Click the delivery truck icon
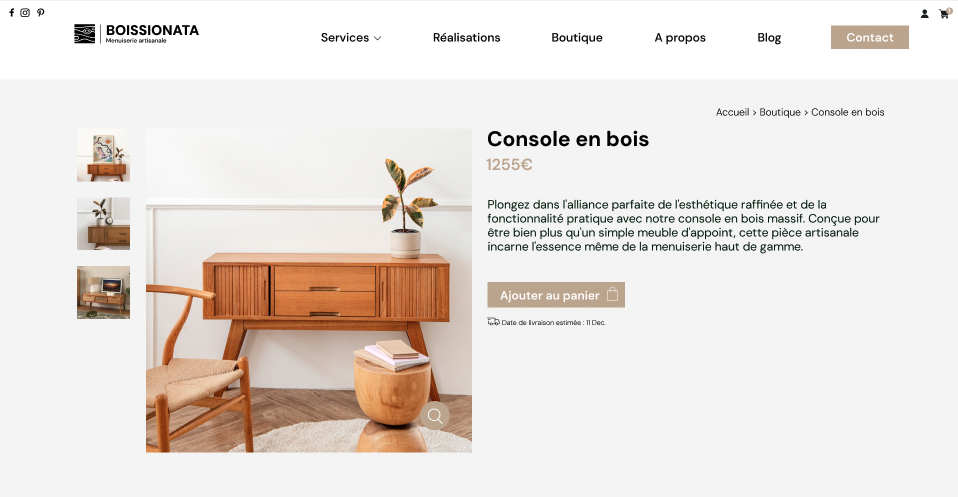 coord(493,322)
